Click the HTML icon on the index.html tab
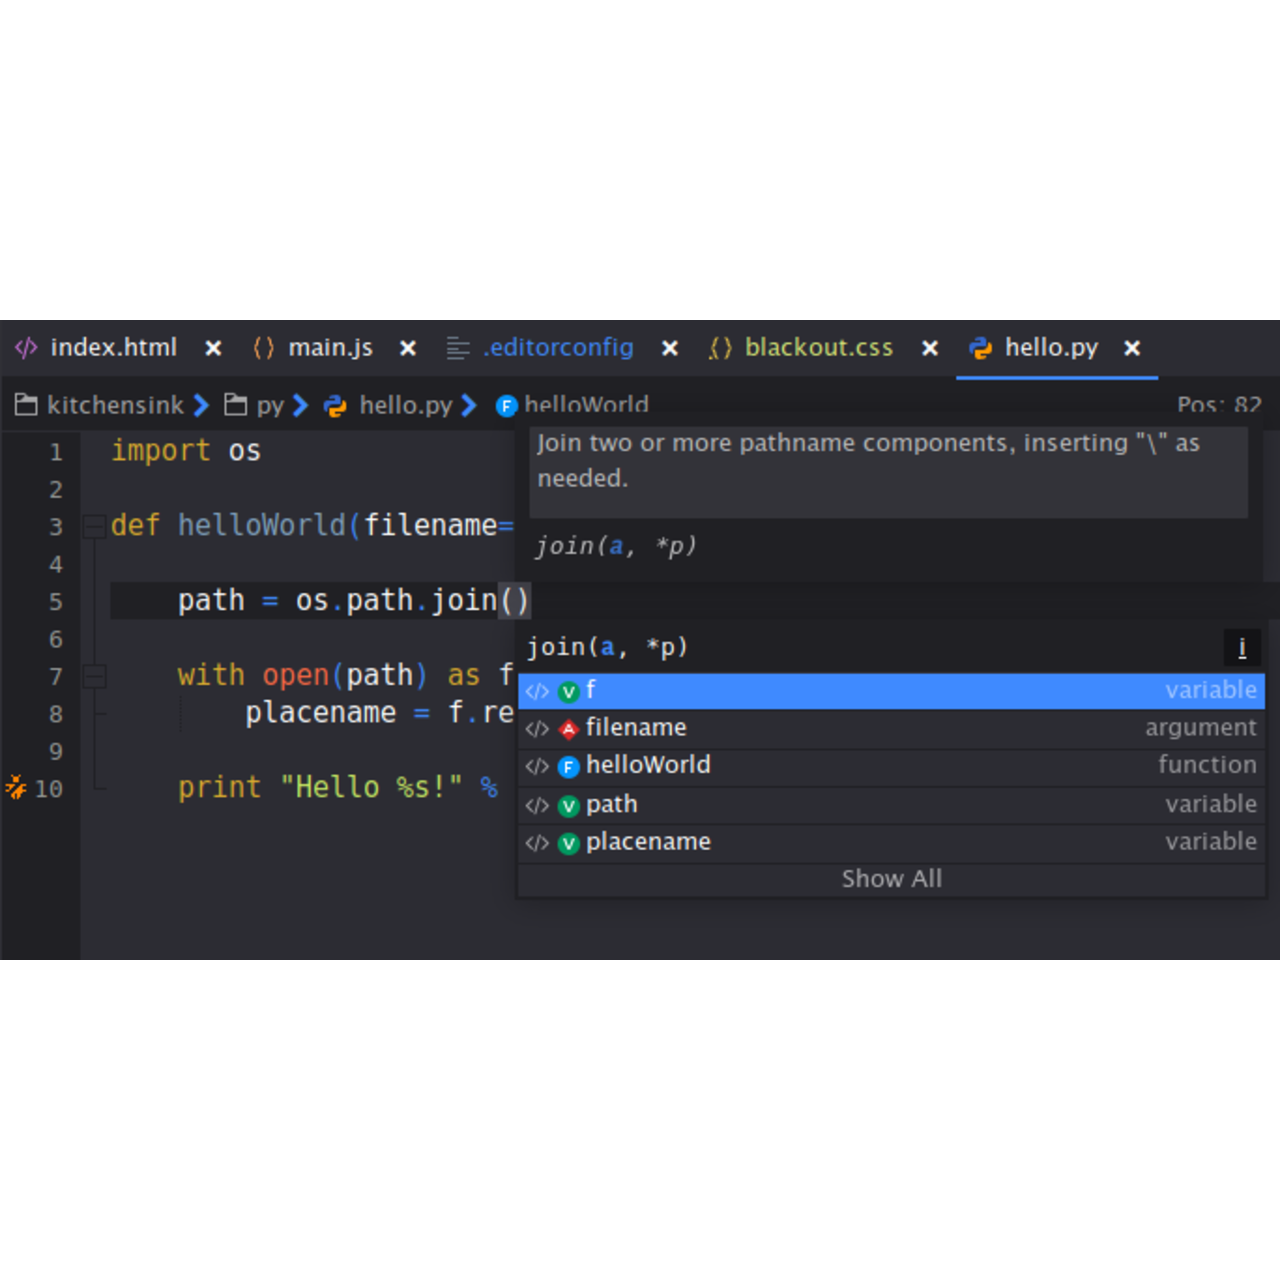The width and height of the screenshot is (1280, 1280). (27, 348)
